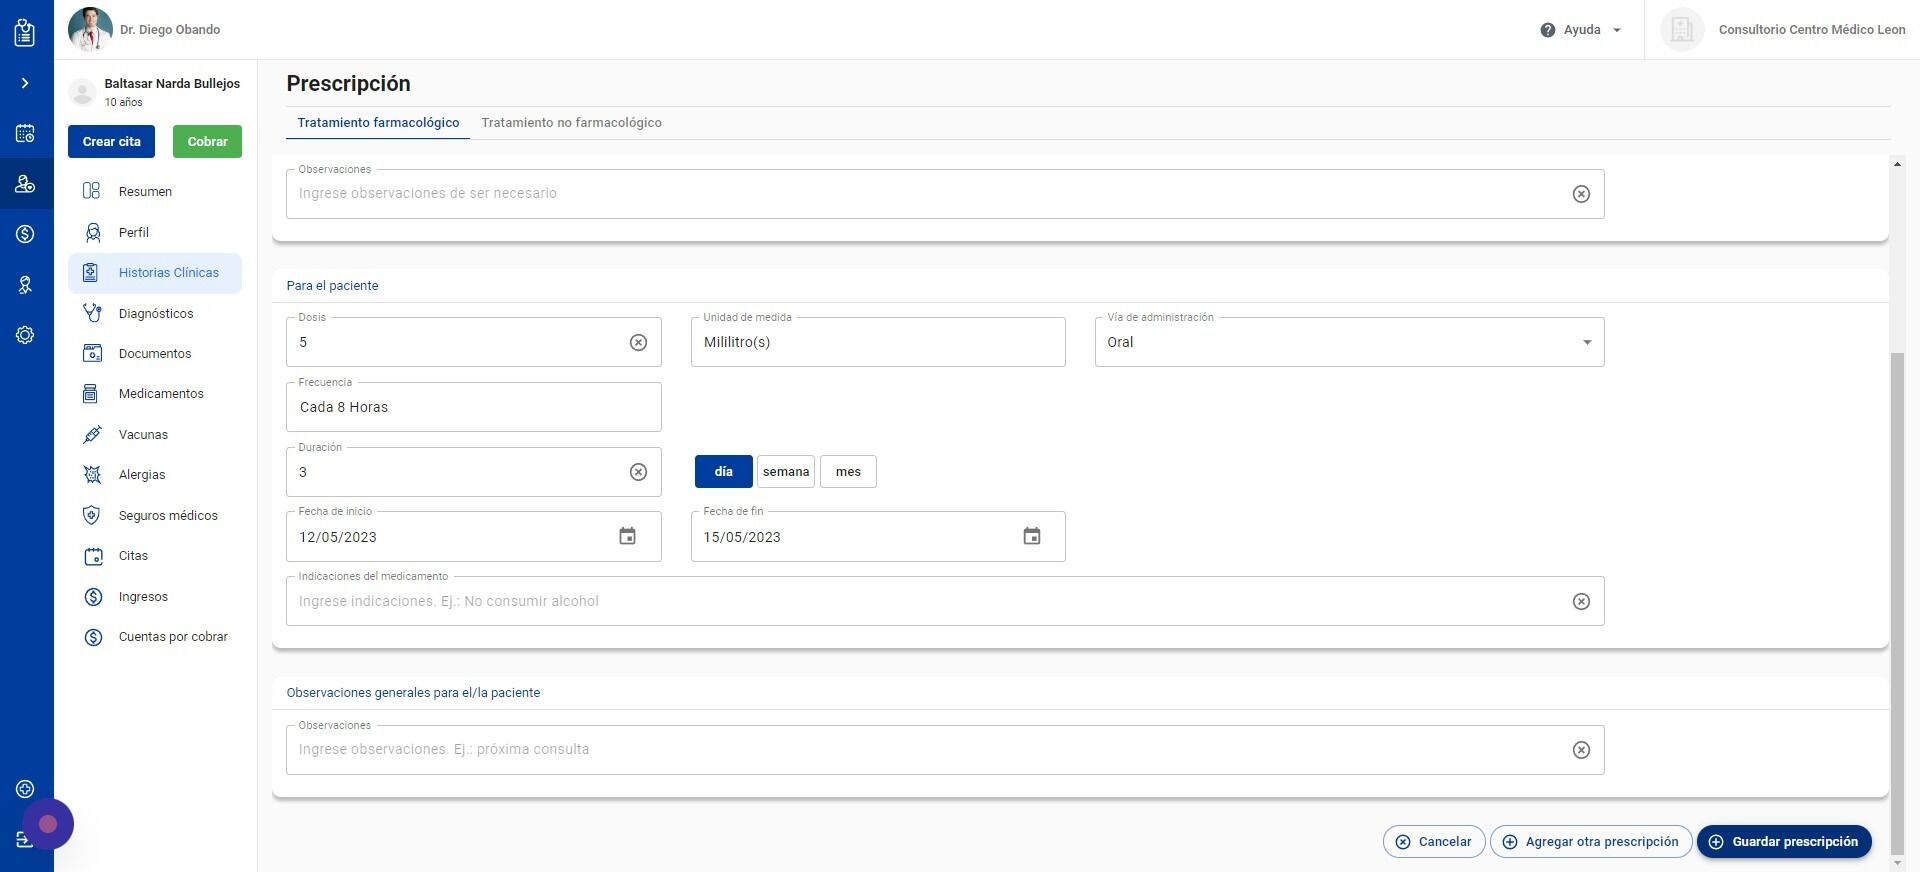The width and height of the screenshot is (1920, 872).
Task: Open the Ayuda help dropdown
Action: [x=1581, y=30]
